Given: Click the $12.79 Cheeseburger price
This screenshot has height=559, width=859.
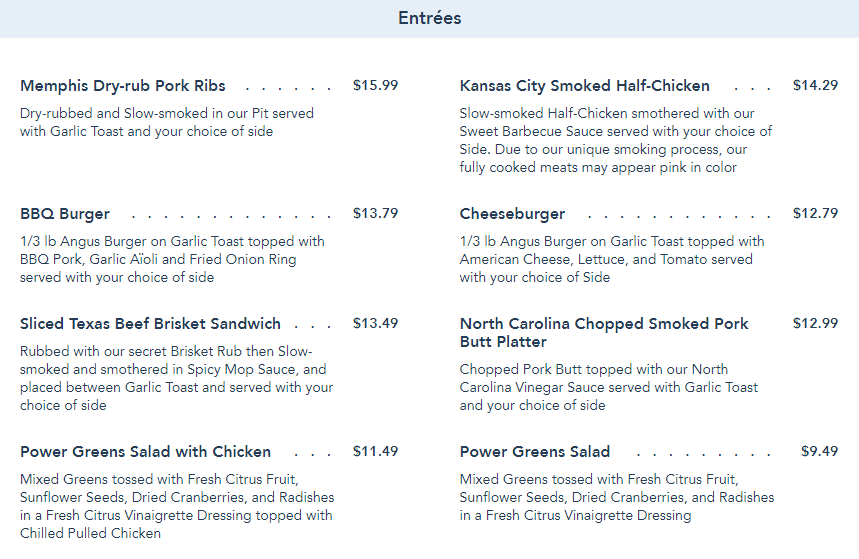Looking at the screenshot, I should [x=815, y=214].
